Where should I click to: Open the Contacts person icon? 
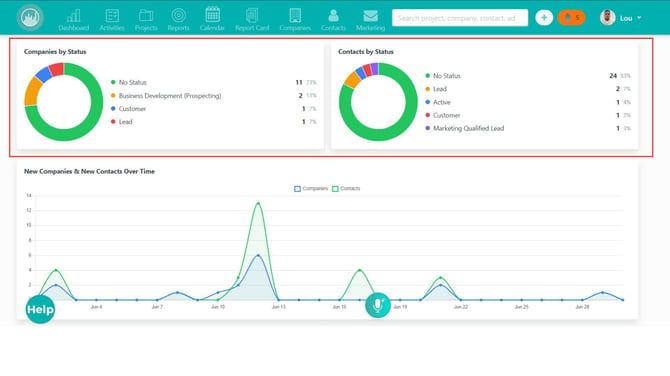333,16
